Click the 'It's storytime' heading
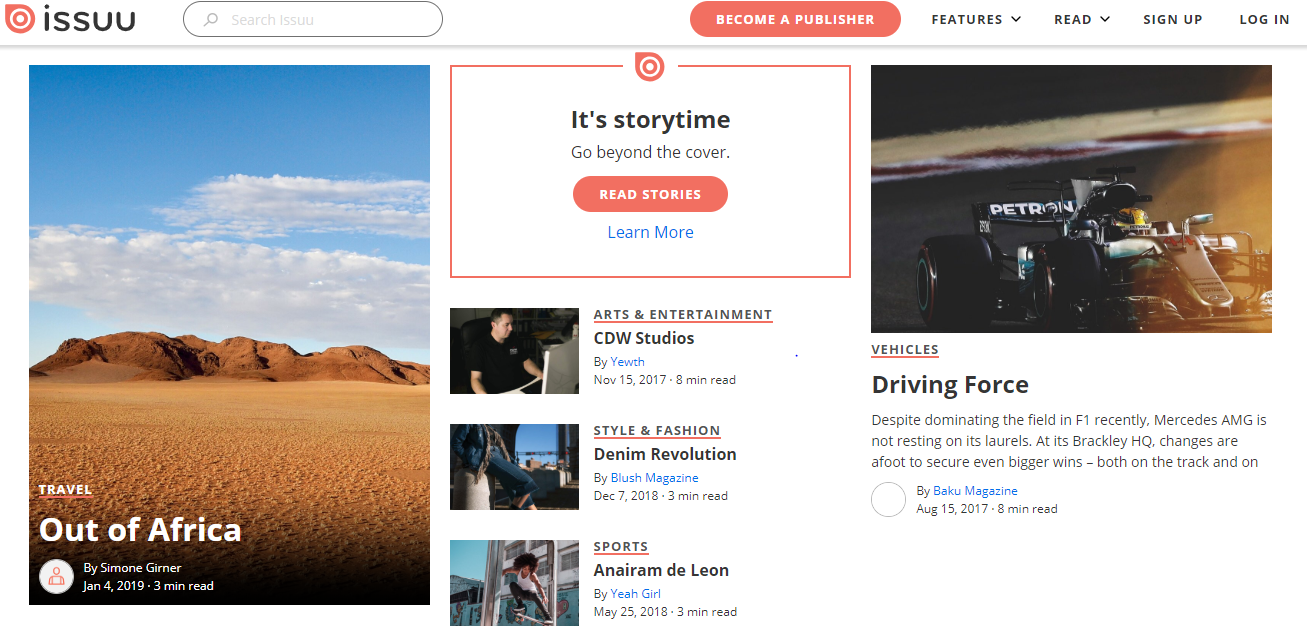Viewport: 1307px width, 635px height. (650, 120)
